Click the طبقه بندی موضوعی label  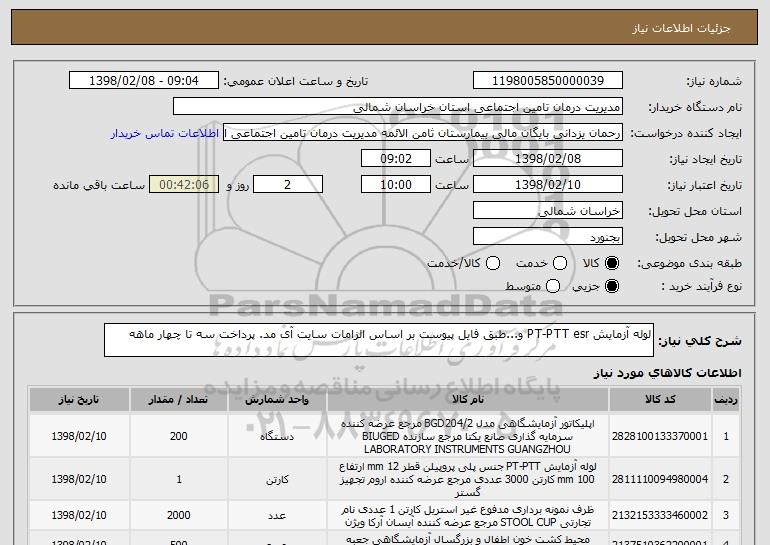[689, 264]
